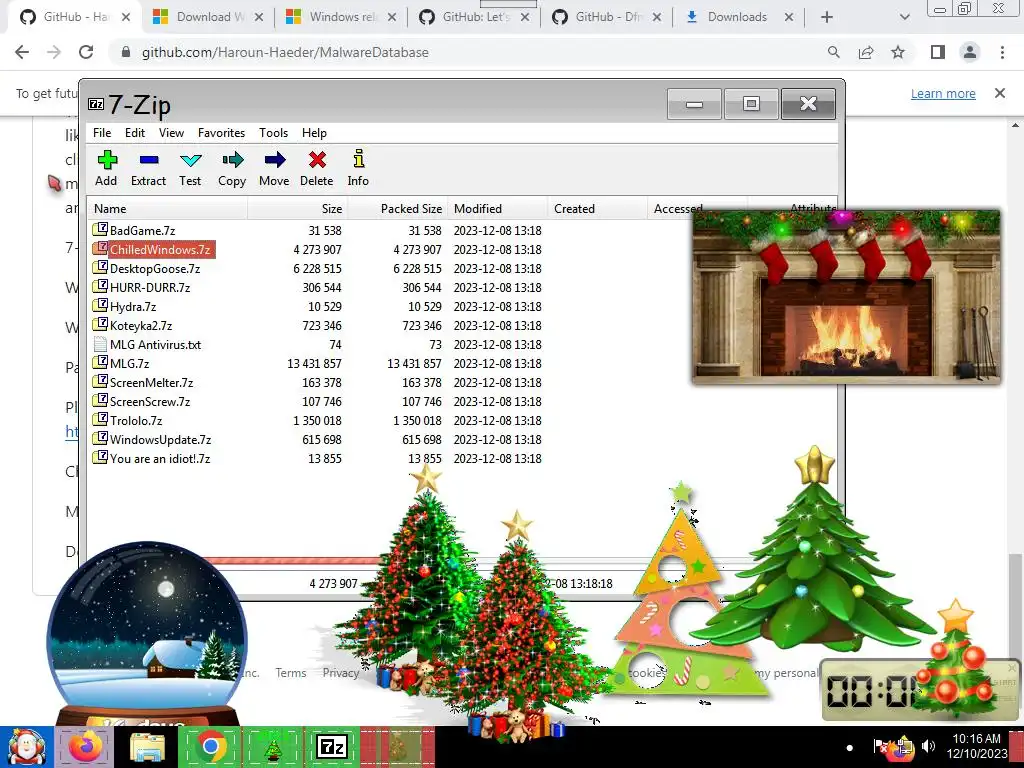1024x768 pixels.
Task: Open the Tools menu
Action: click(x=273, y=133)
